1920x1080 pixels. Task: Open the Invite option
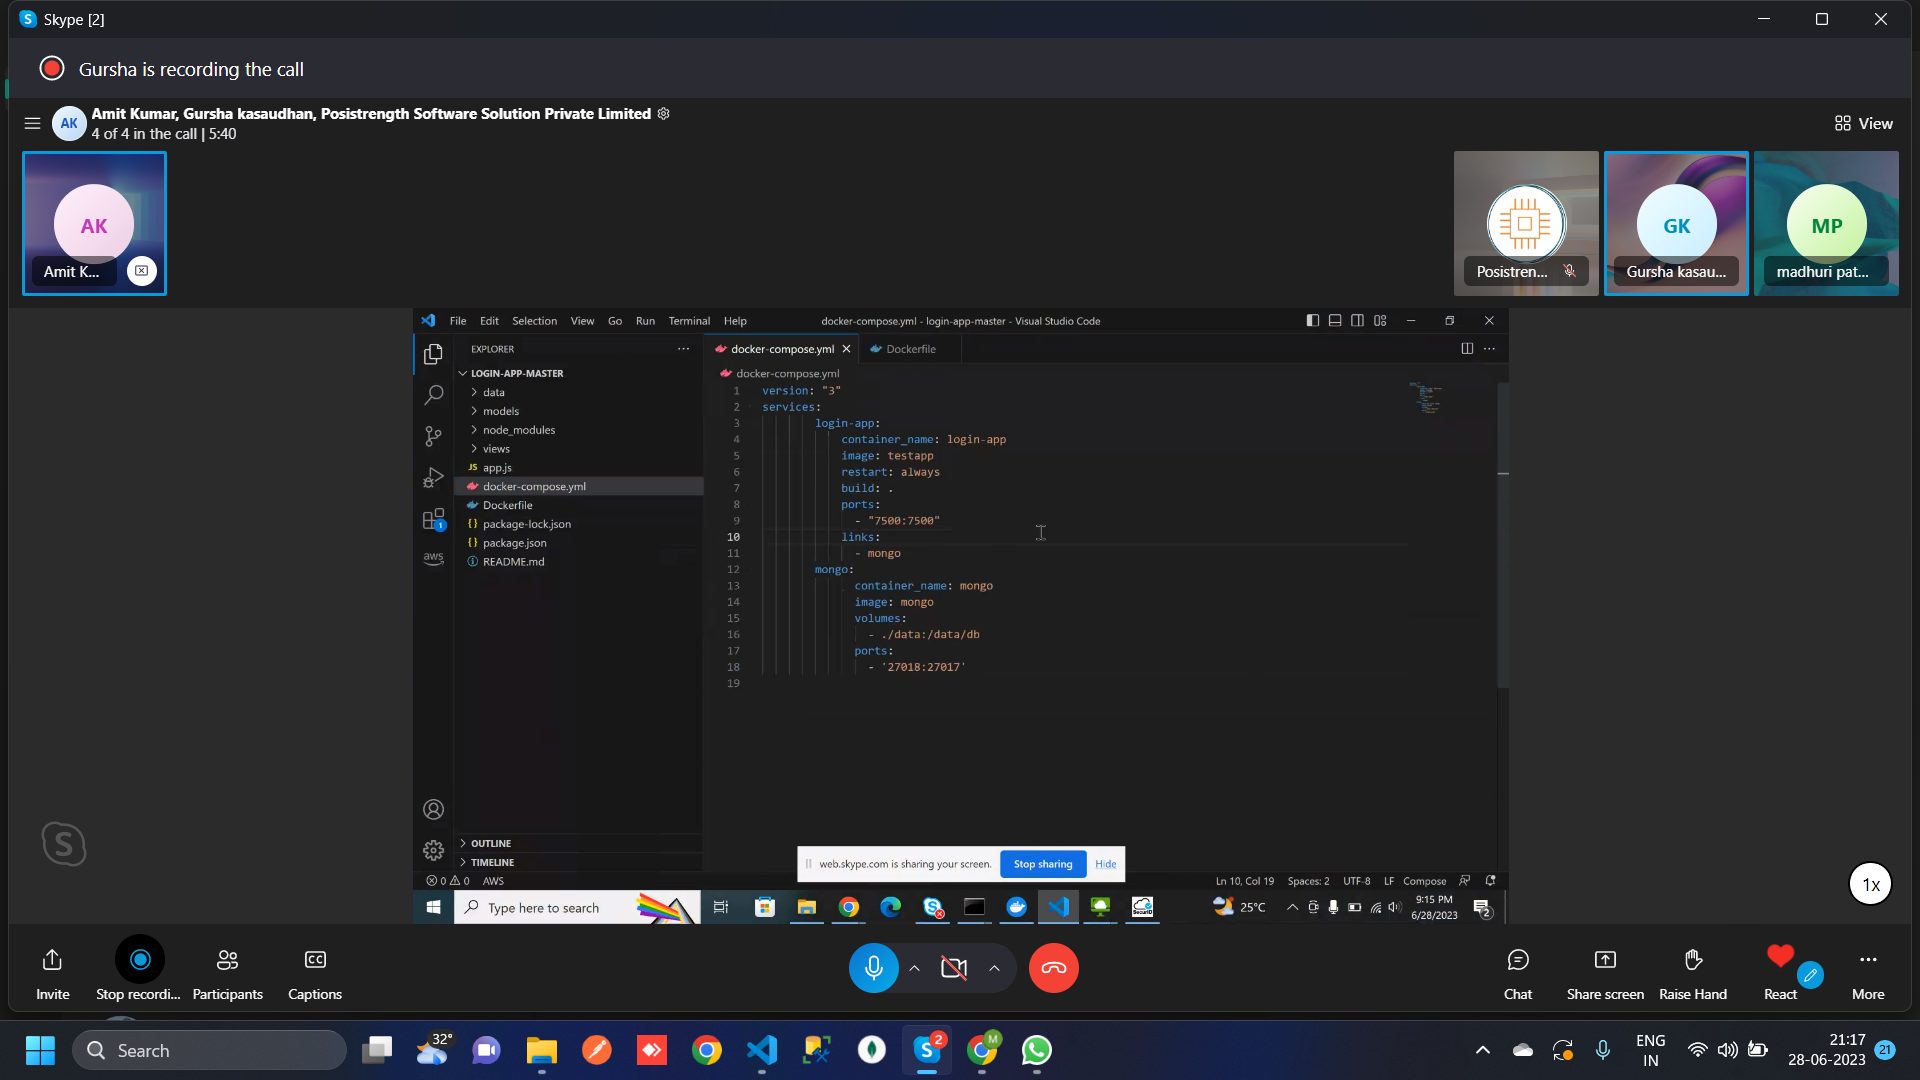[52, 973]
